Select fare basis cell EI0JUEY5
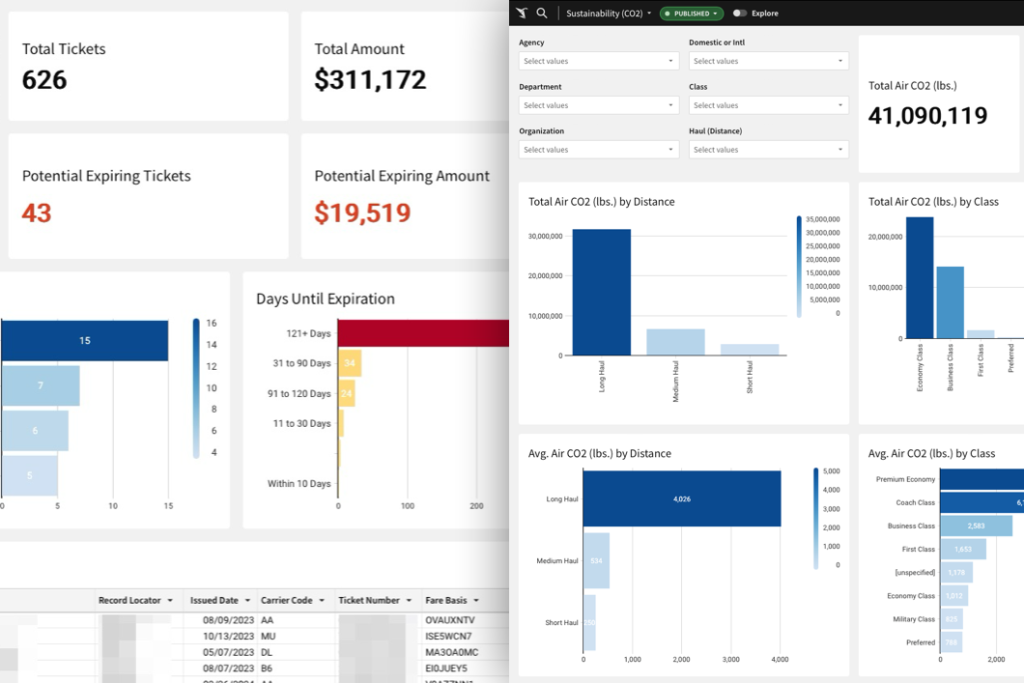1024x683 pixels. tap(446, 668)
